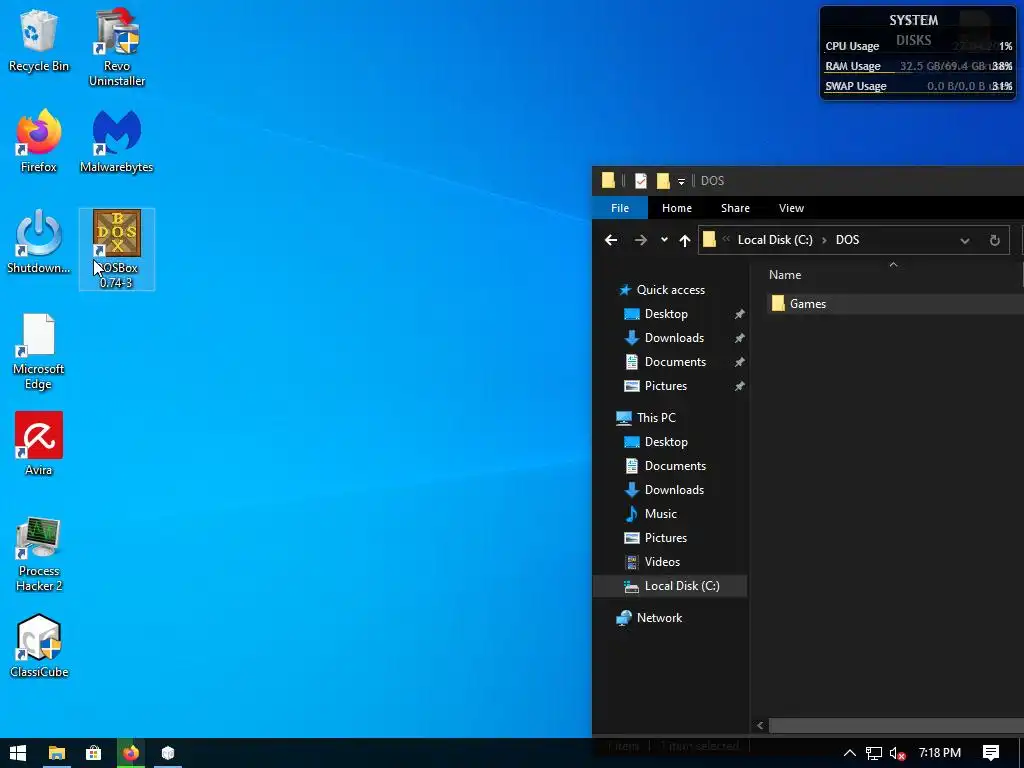Open pinned Downloads under Quick access
This screenshot has width=1024, height=768.
pos(674,338)
